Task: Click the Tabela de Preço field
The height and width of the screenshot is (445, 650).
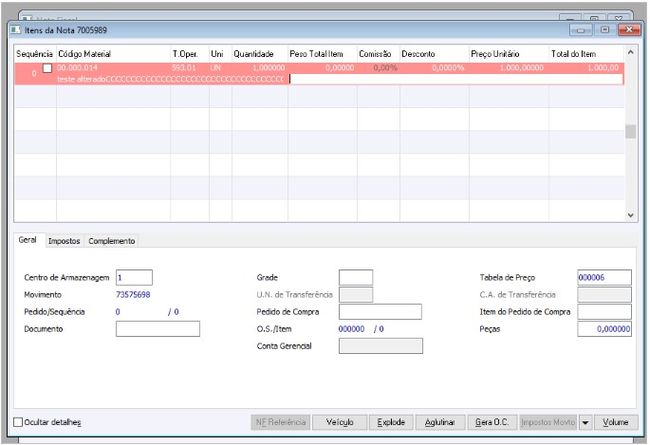Action: point(604,277)
